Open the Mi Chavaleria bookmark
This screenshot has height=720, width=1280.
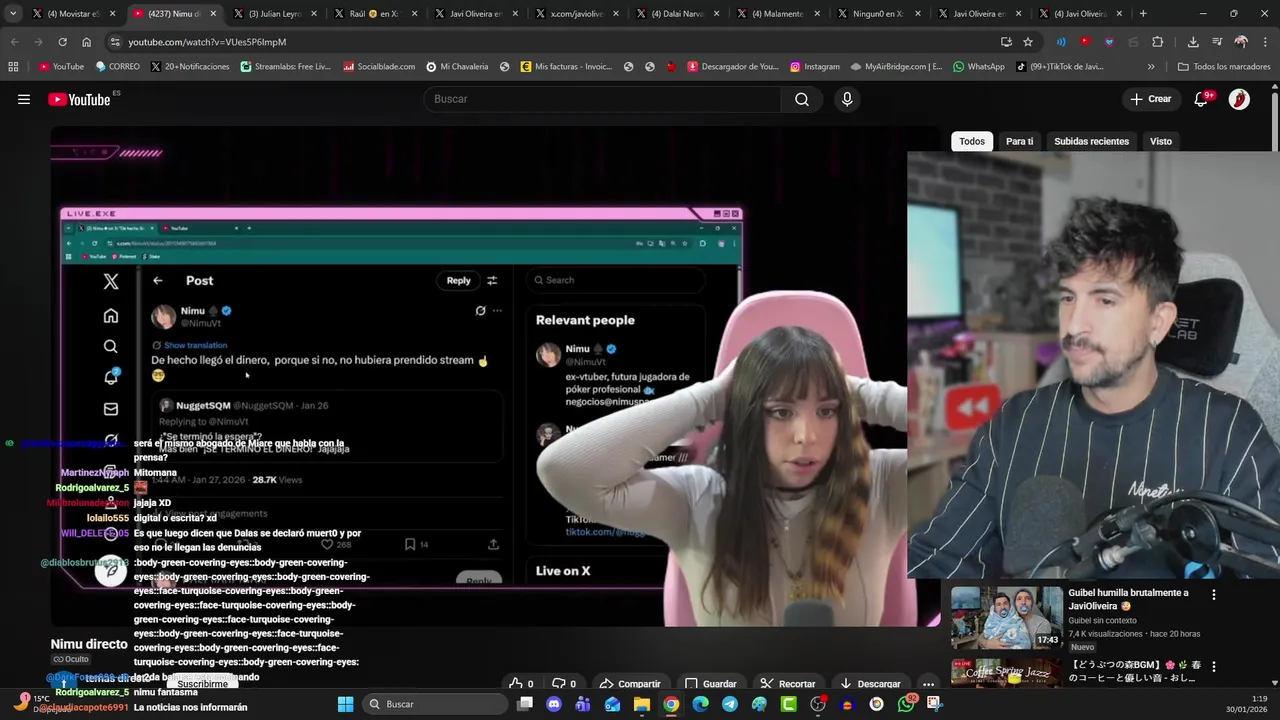coord(457,67)
